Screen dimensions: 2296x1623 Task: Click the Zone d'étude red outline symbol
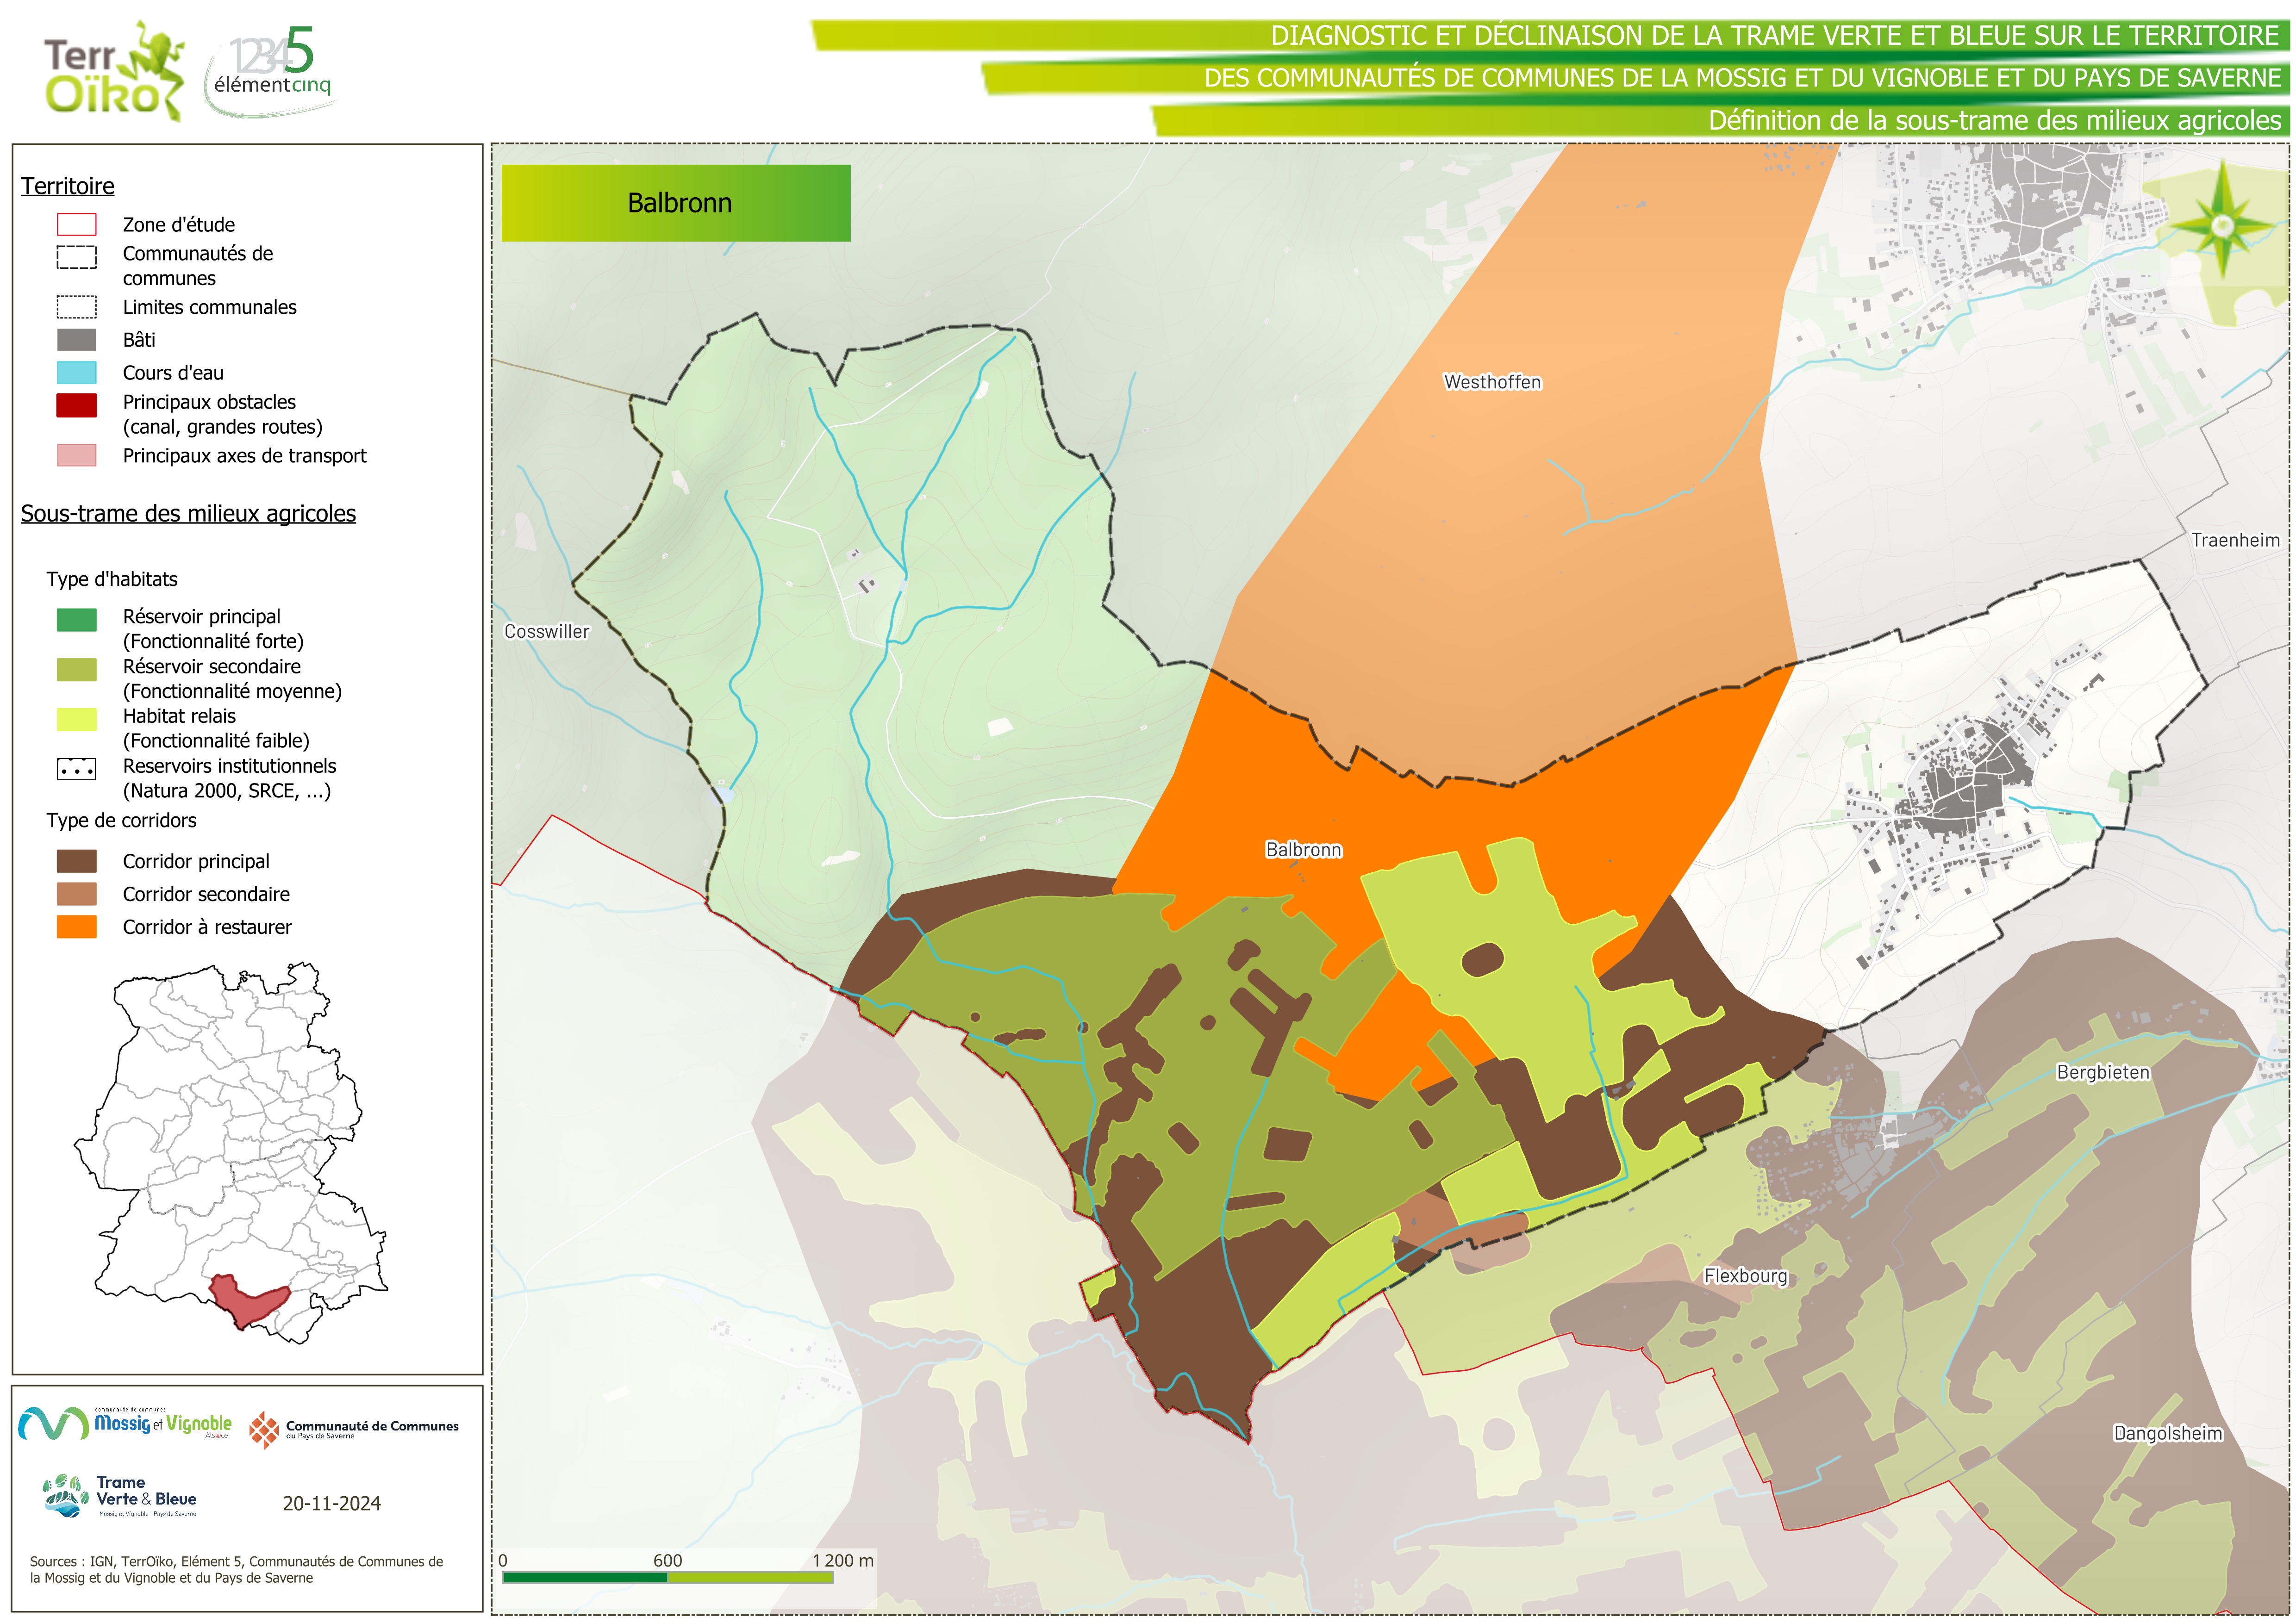tap(77, 225)
